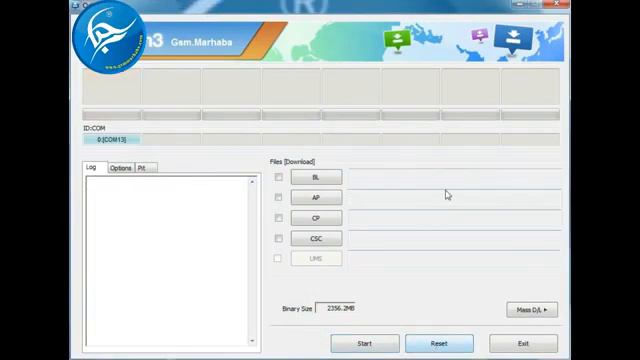Tick the UMS file checkbox
This screenshot has height=360, width=640.
[278, 258]
